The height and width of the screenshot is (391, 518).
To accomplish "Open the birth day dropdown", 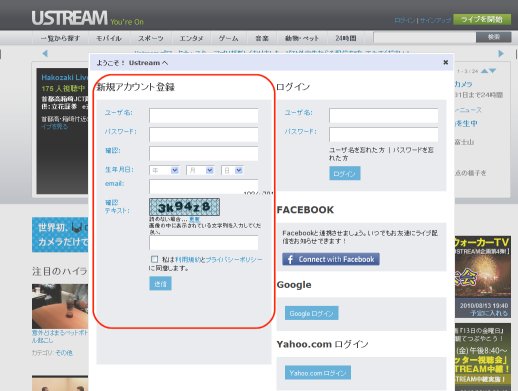I will click(232, 170).
